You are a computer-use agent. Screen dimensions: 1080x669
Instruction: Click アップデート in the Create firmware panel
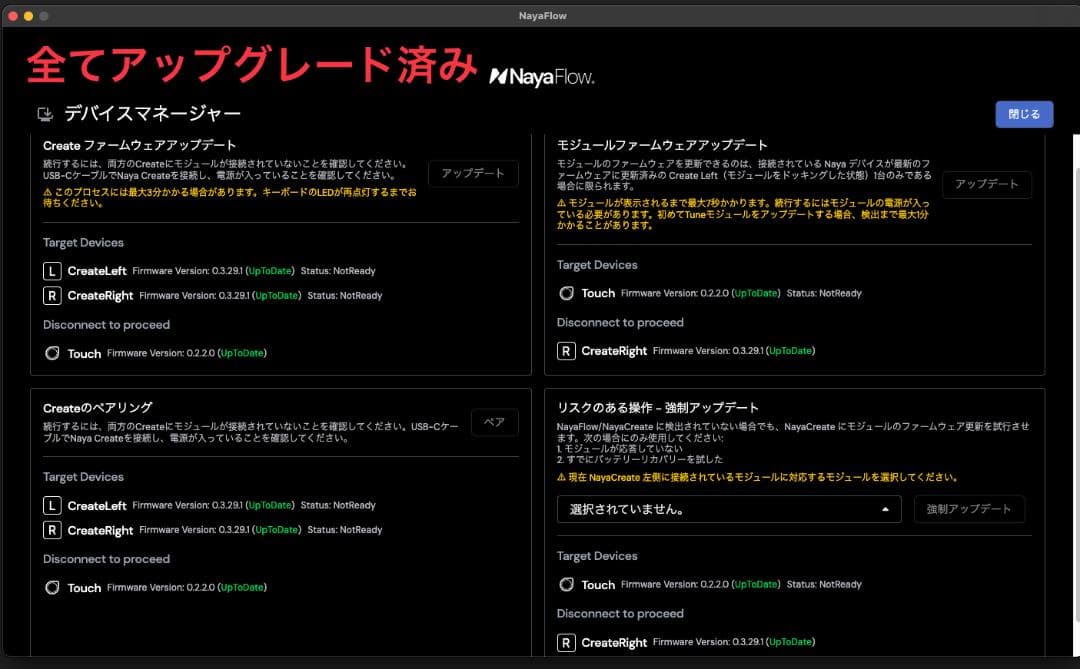click(473, 173)
